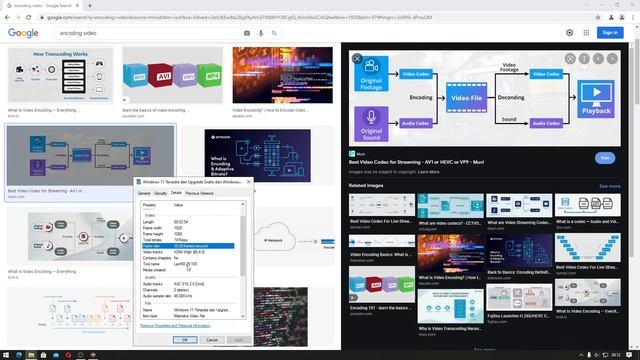
Task: Click the browser back arrow
Action: (x=7, y=18)
